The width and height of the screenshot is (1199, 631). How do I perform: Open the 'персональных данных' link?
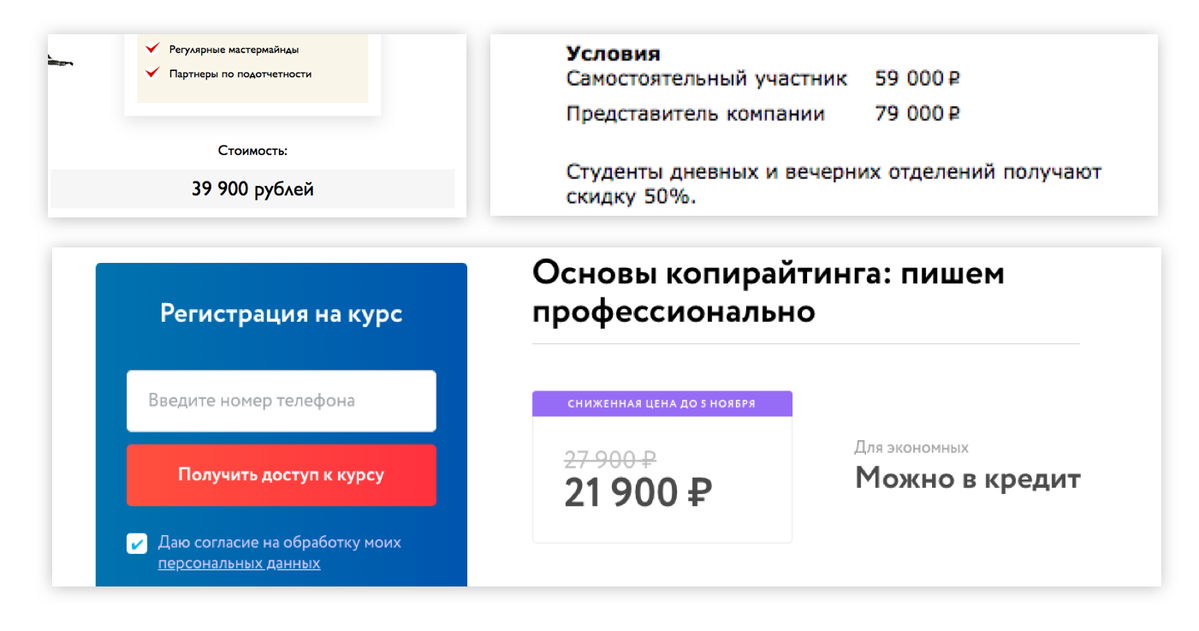(x=239, y=564)
